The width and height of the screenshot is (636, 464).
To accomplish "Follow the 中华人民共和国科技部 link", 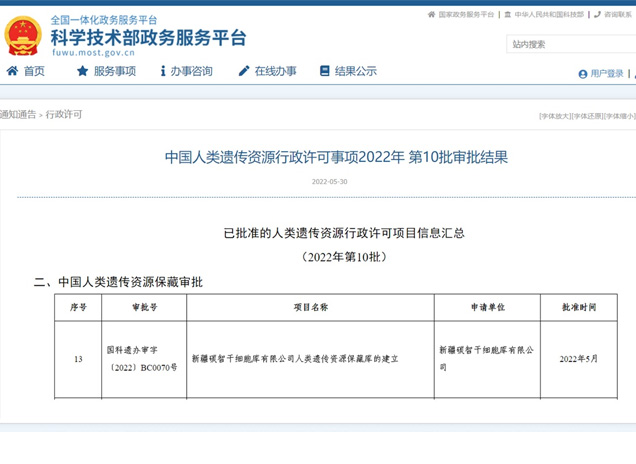I will click(549, 15).
